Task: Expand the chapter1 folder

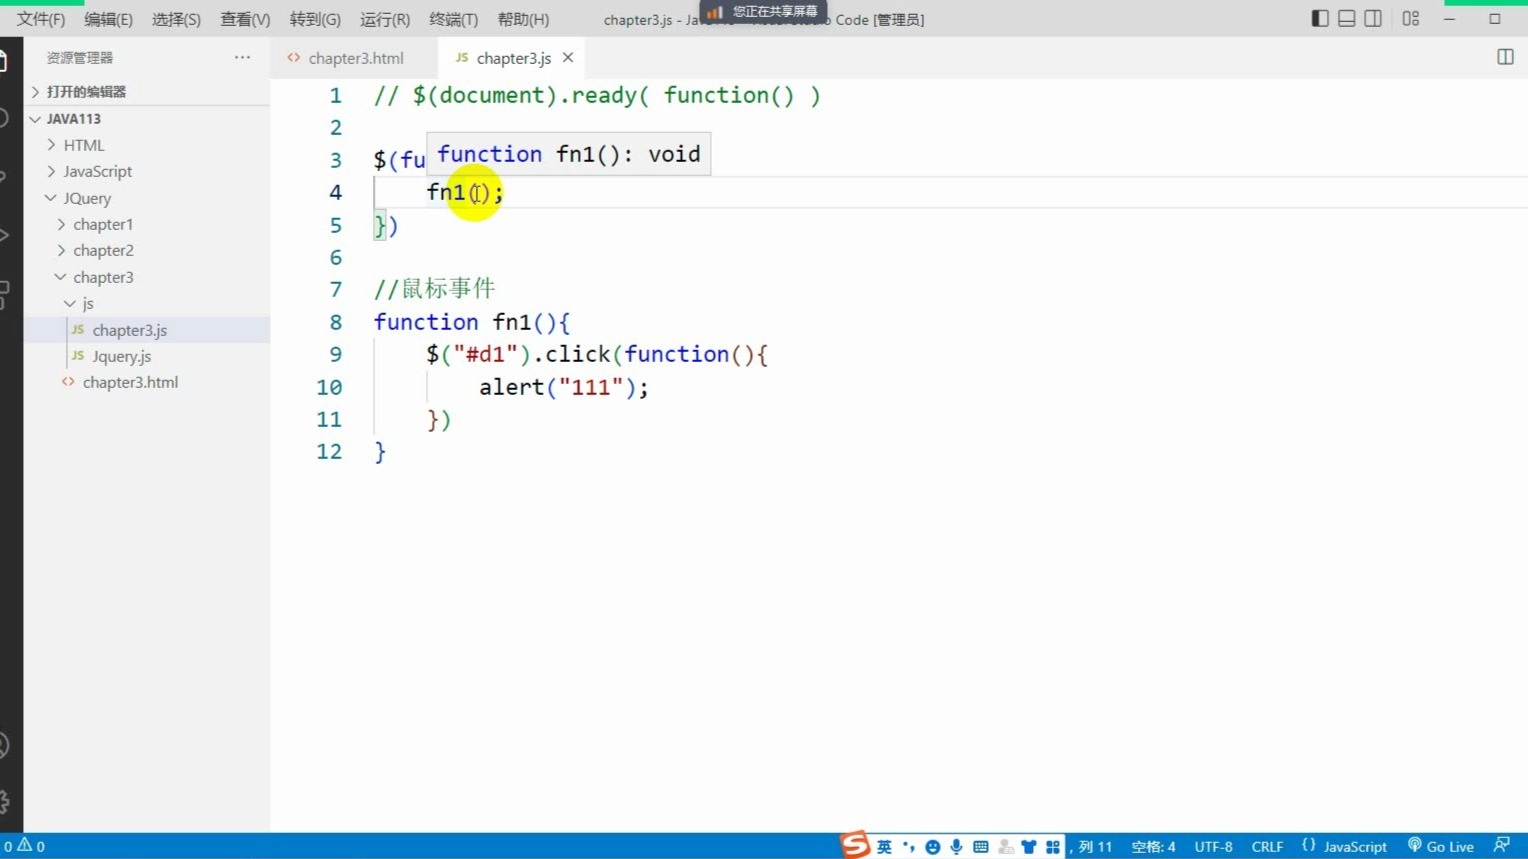Action: (x=147, y=224)
